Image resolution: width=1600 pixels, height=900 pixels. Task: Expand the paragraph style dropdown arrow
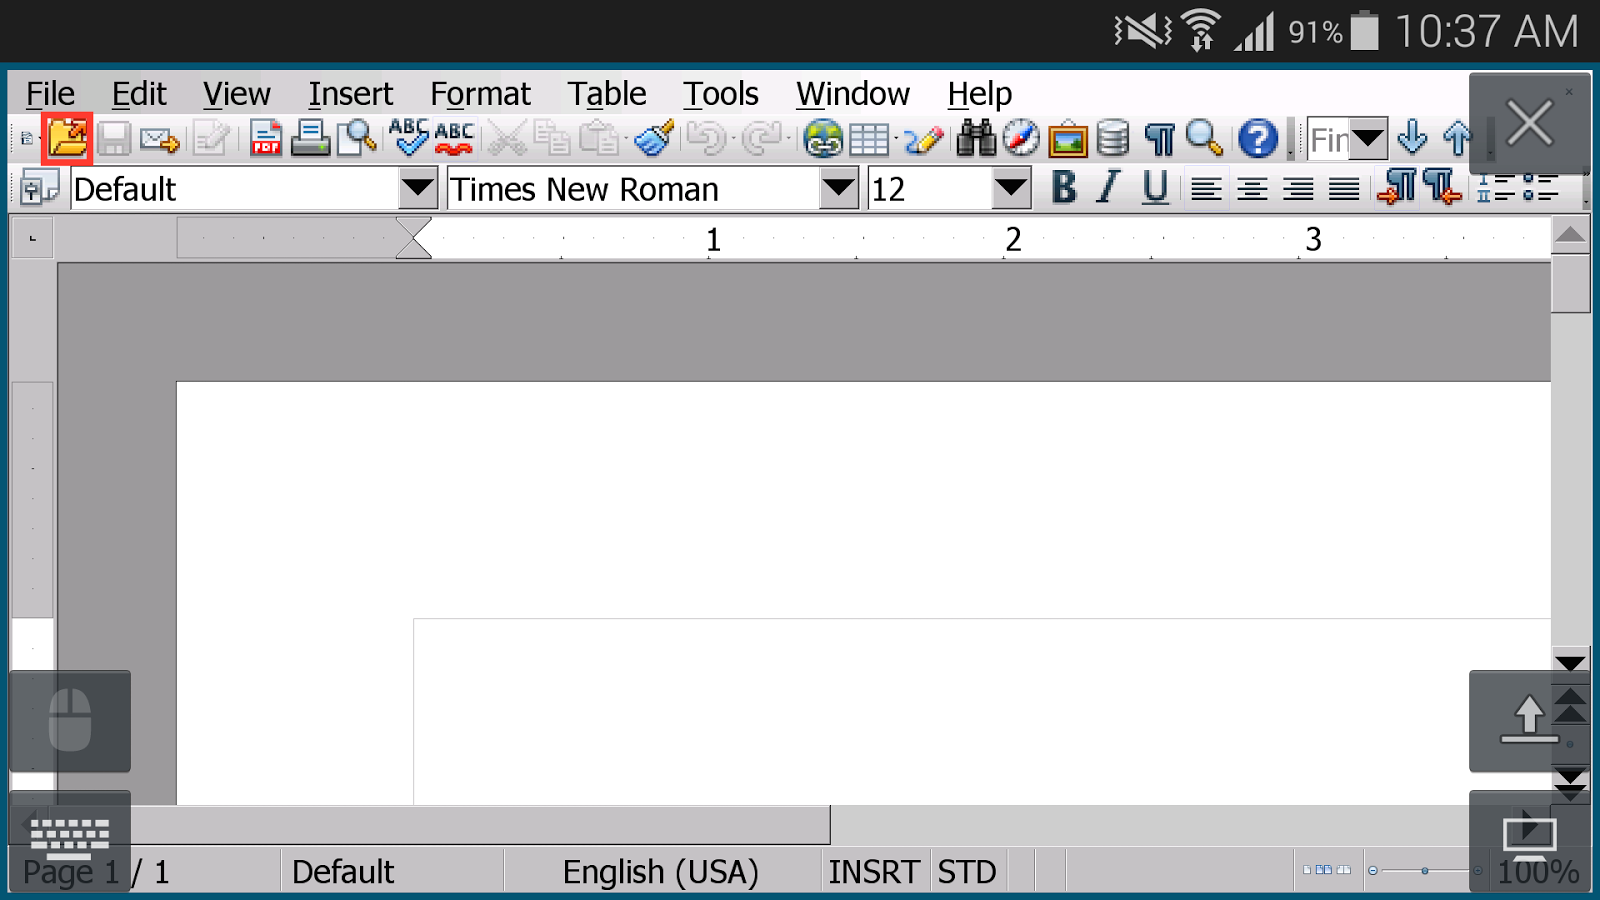tap(417, 188)
